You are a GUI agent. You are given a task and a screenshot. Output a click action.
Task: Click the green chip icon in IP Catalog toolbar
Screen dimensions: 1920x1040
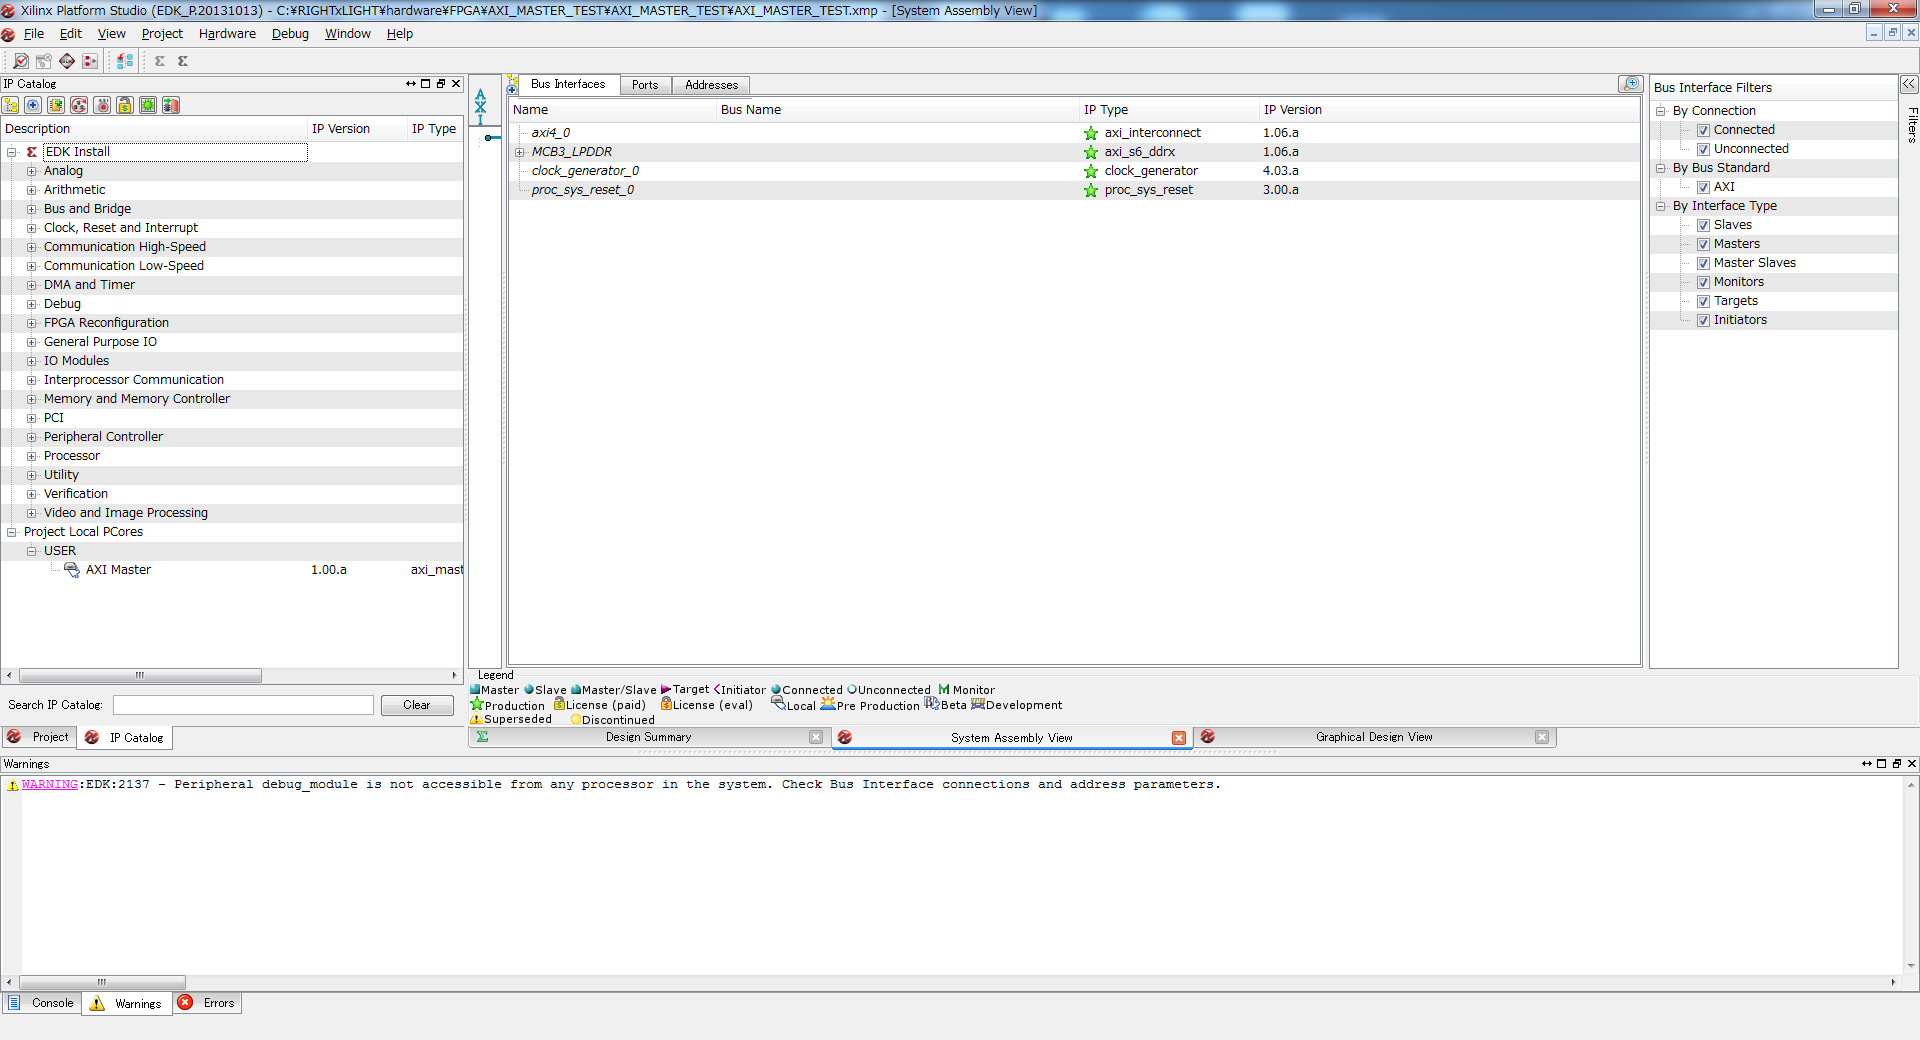tap(148, 105)
